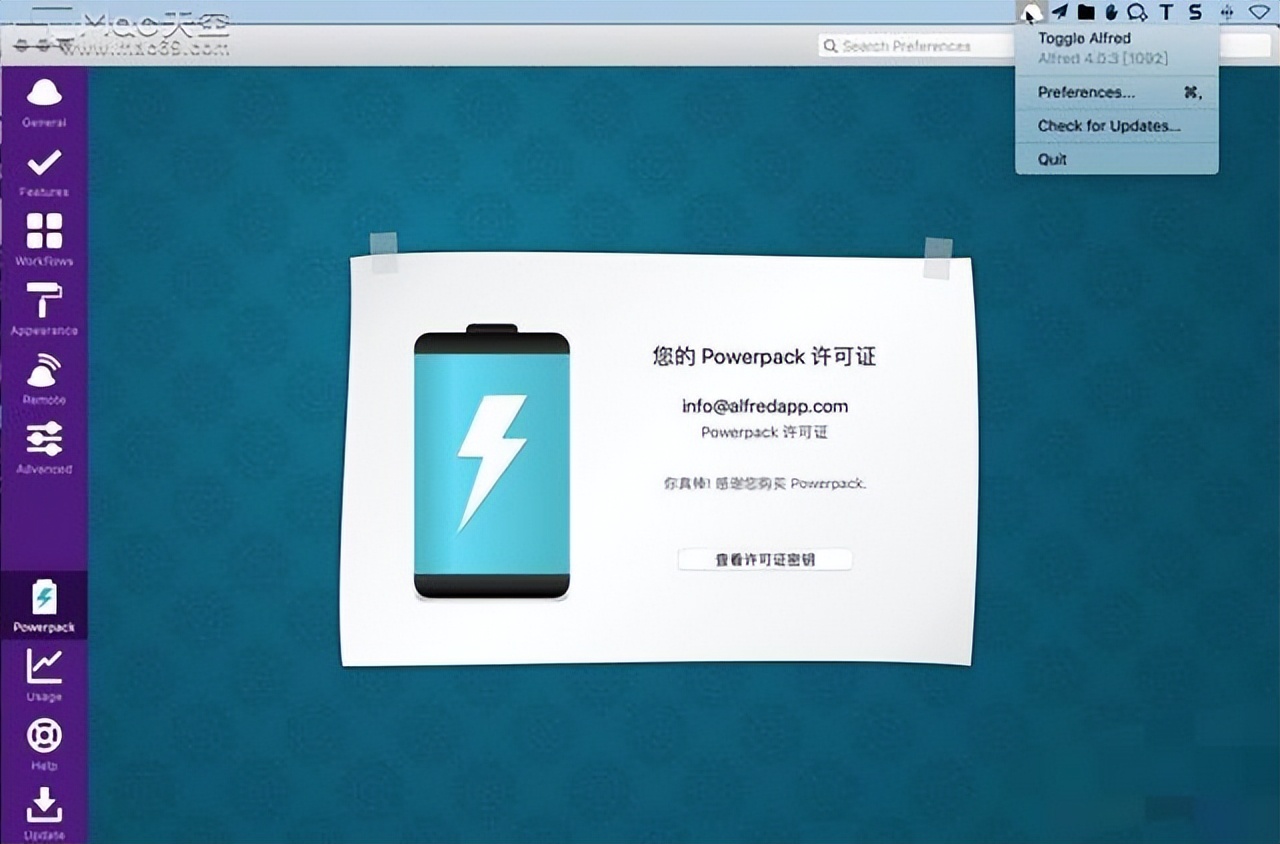Click the info@alfredapp.com license email

[x=765, y=406]
